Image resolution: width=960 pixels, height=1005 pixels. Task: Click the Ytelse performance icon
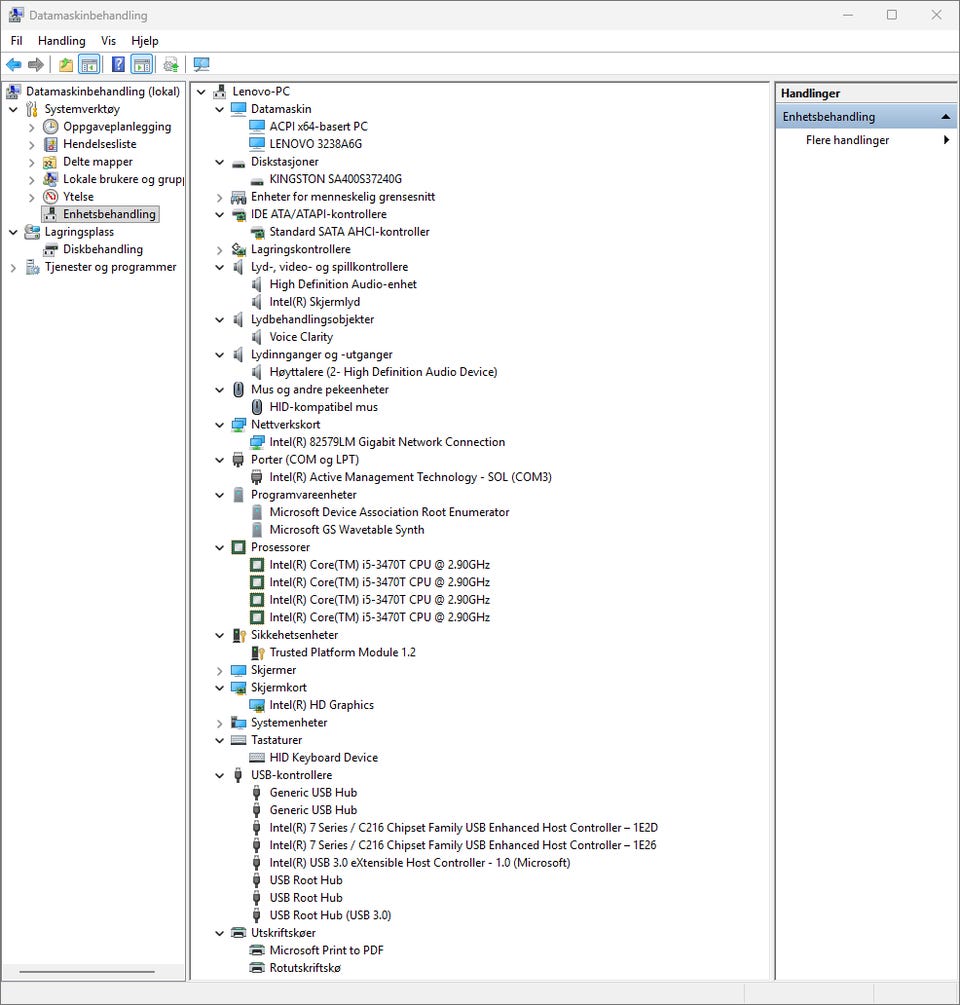(x=51, y=197)
